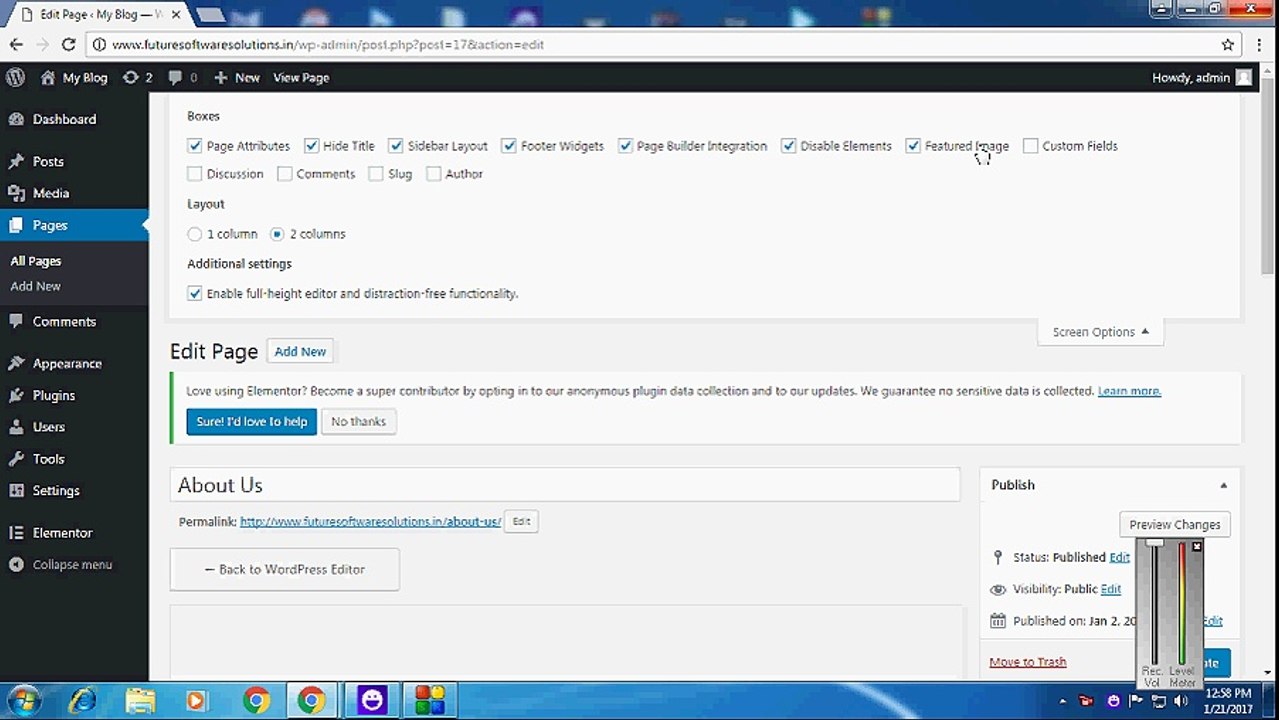Uncheck the Disable Elements box
Image resolution: width=1279 pixels, height=720 pixels.
click(x=789, y=146)
